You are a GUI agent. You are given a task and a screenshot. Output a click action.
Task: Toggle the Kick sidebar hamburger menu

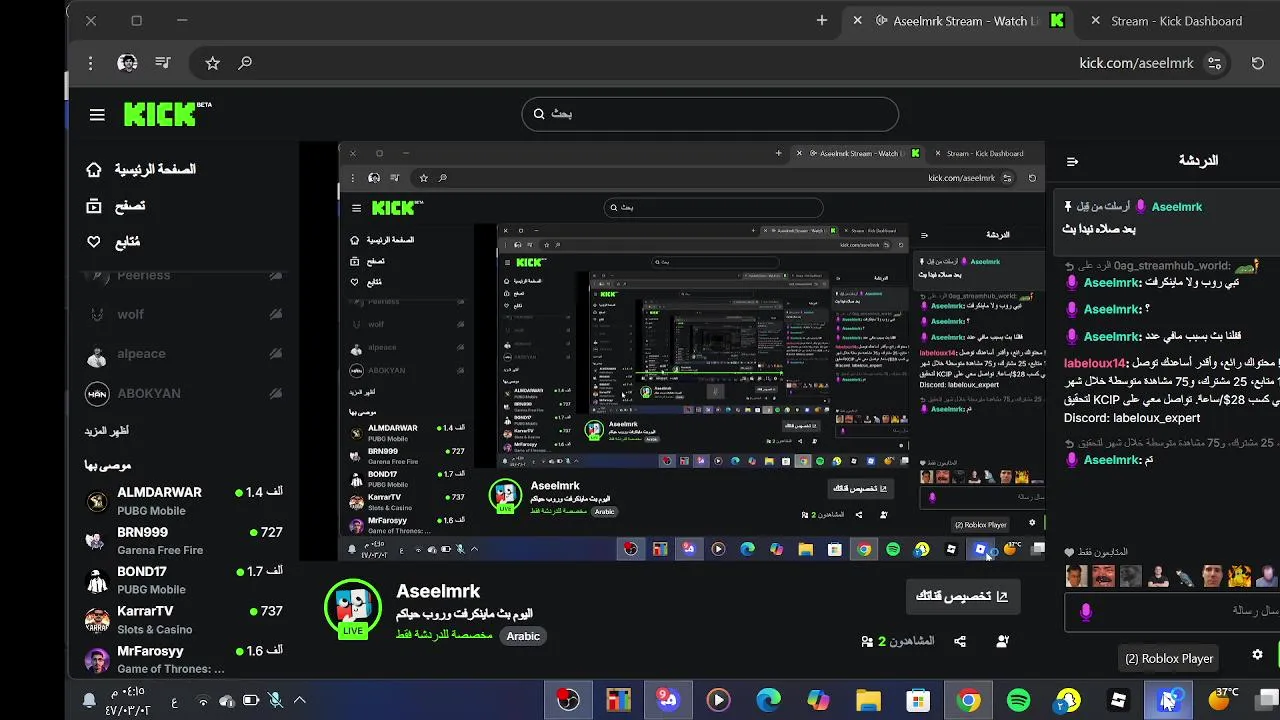(97, 115)
